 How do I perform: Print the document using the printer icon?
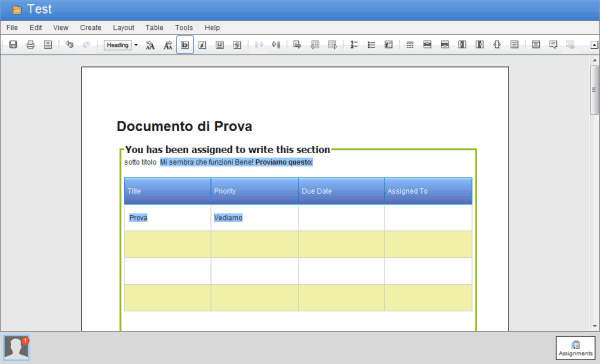(30, 44)
